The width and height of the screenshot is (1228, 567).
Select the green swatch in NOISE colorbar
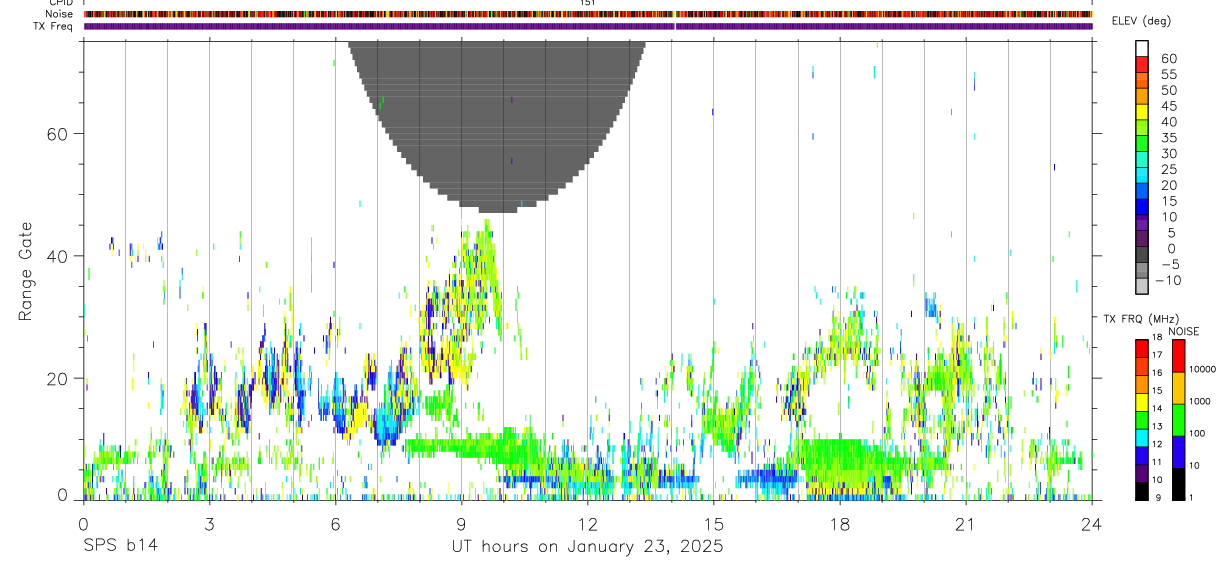(x=1178, y=420)
